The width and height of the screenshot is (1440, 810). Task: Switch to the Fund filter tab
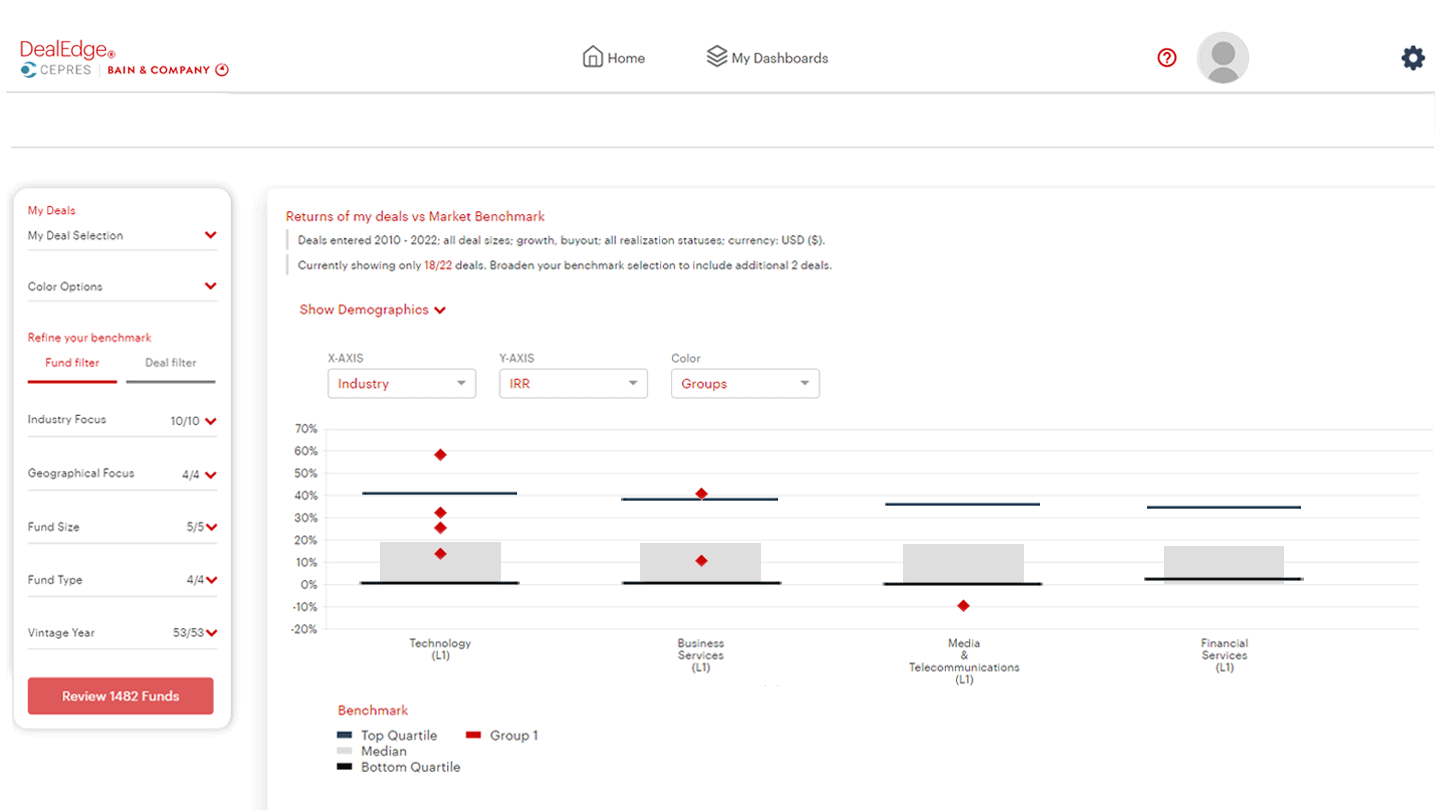pyautogui.click(x=72, y=363)
